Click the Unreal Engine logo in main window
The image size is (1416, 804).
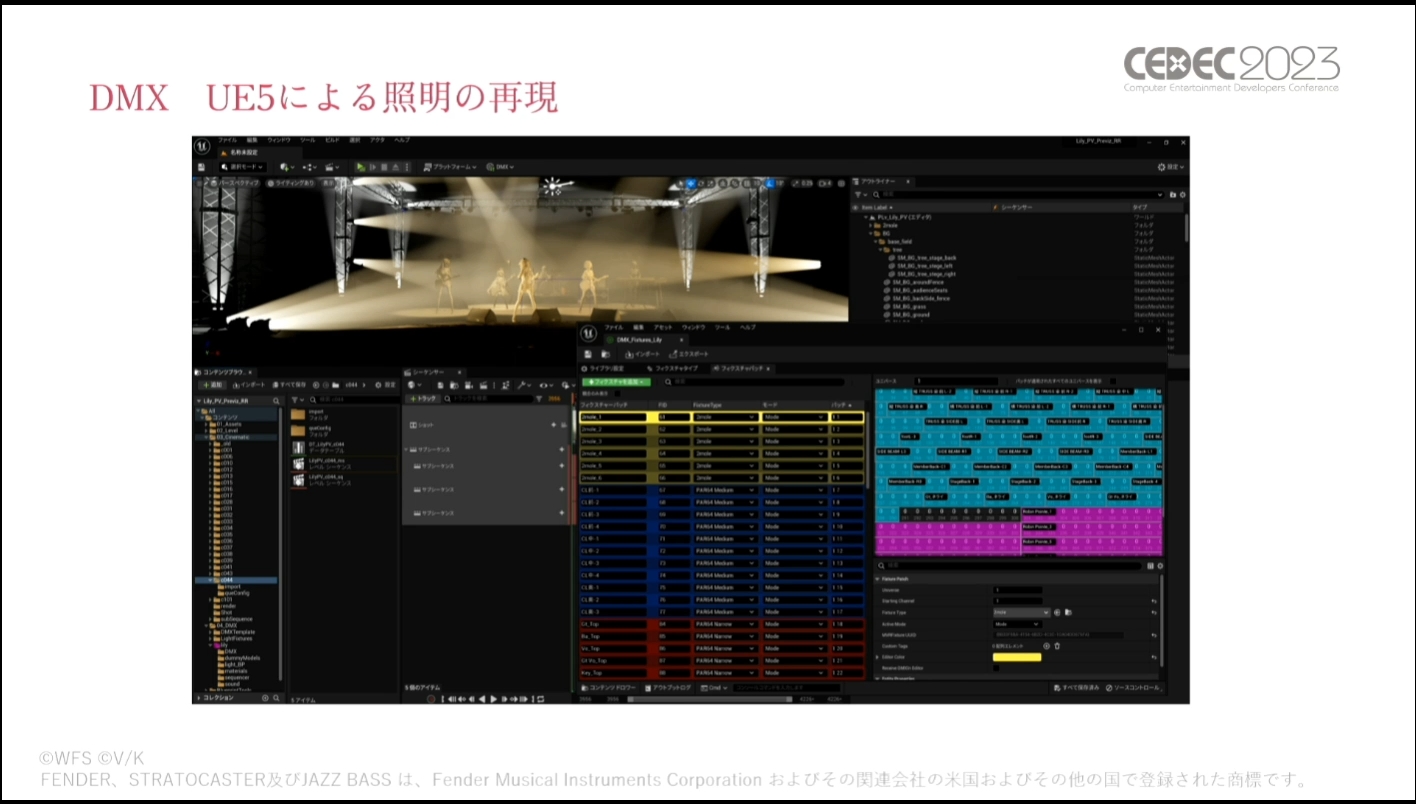pyautogui.click(x=202, y=146)
